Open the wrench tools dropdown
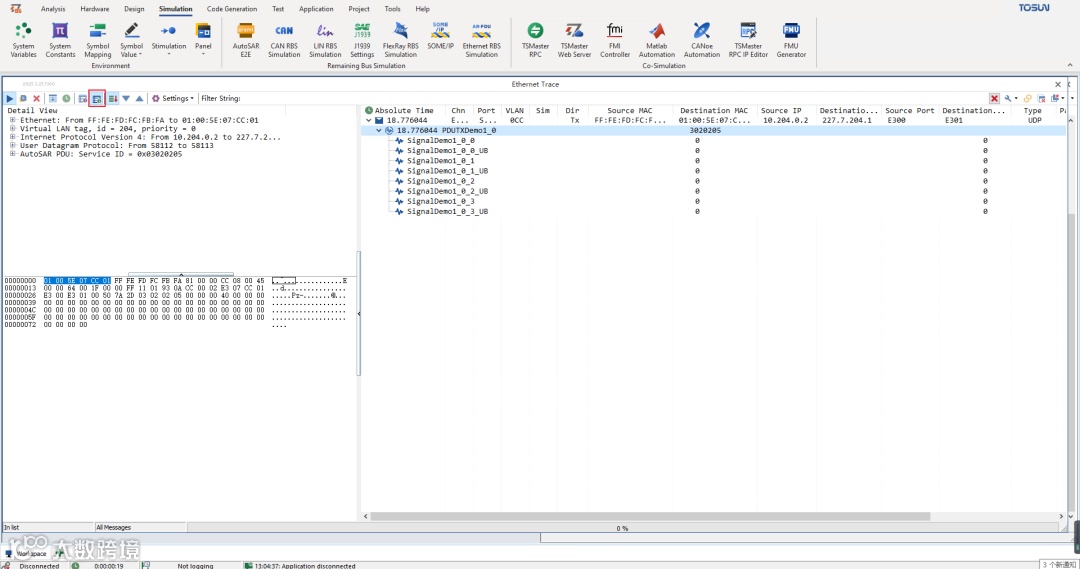The image size is (1080, 569). [1010, 99]
